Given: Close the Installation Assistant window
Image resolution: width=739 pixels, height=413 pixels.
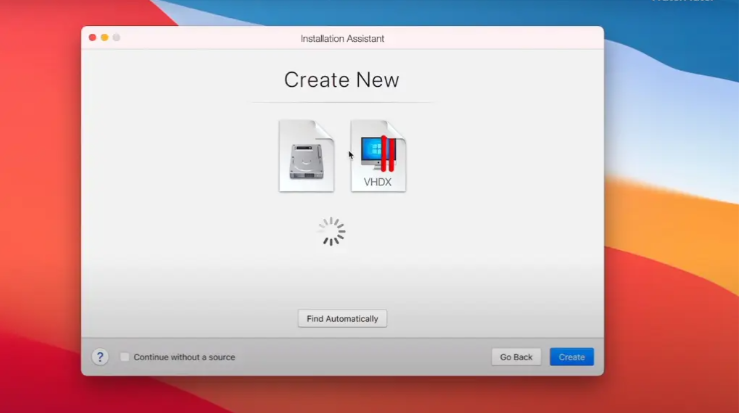Looking at the screenshot, I should [x=93, y=38].
